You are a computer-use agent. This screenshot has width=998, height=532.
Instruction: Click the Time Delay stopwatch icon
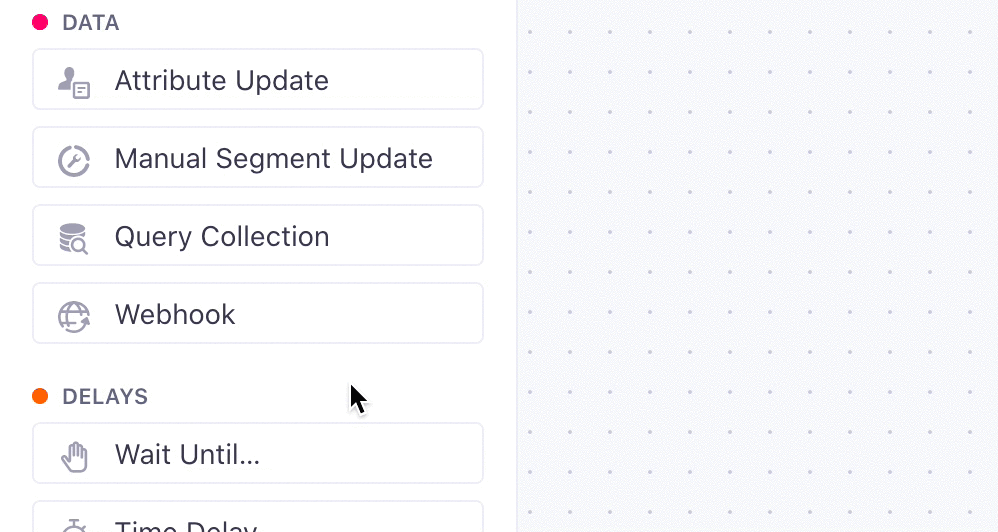[74, 525]
